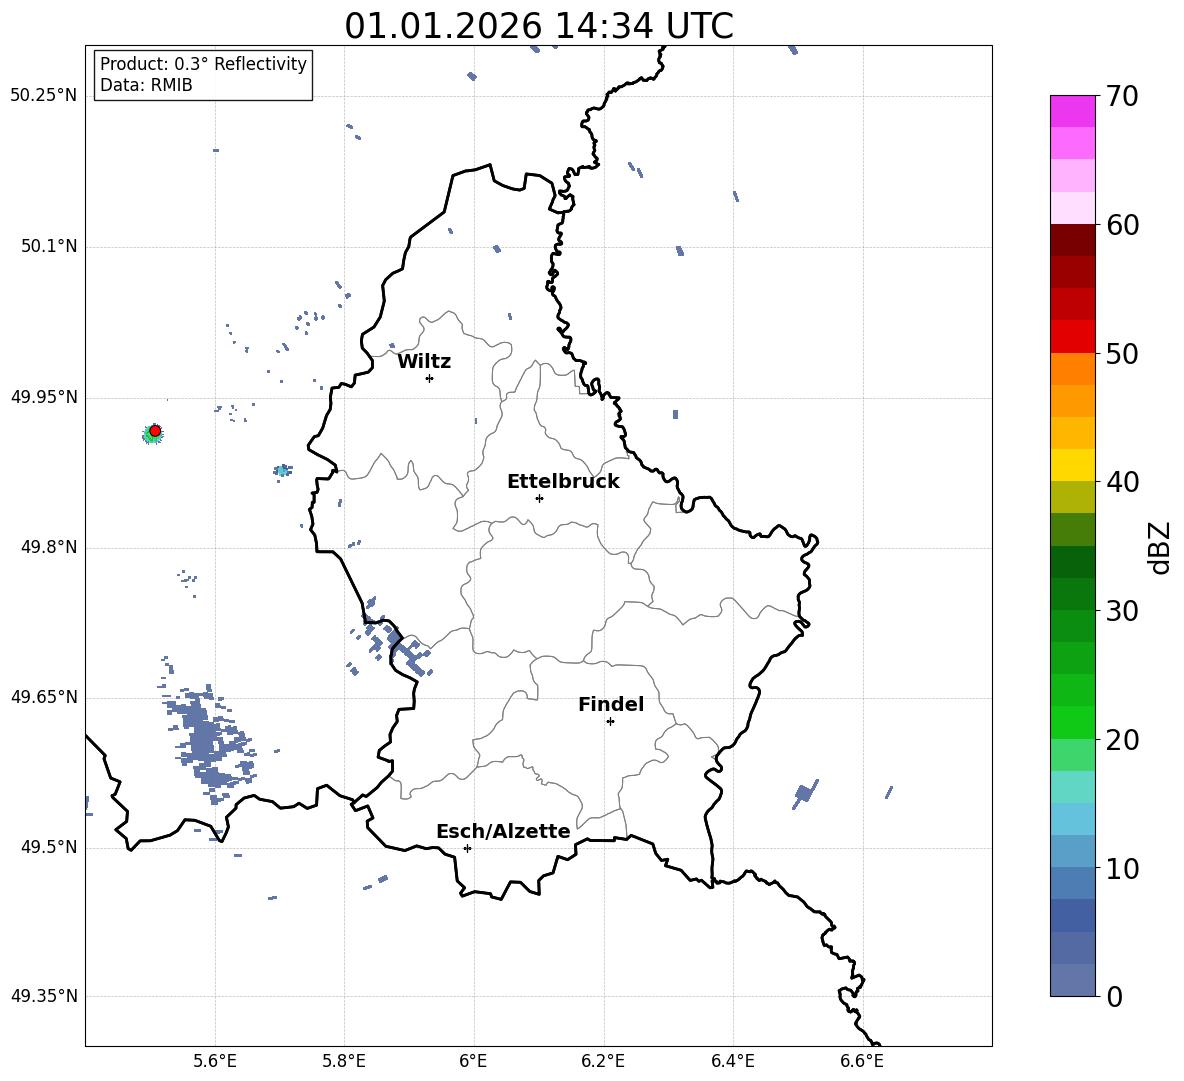
Task: Click the 49.35°N latitude label
Action: tap(43, 996)
